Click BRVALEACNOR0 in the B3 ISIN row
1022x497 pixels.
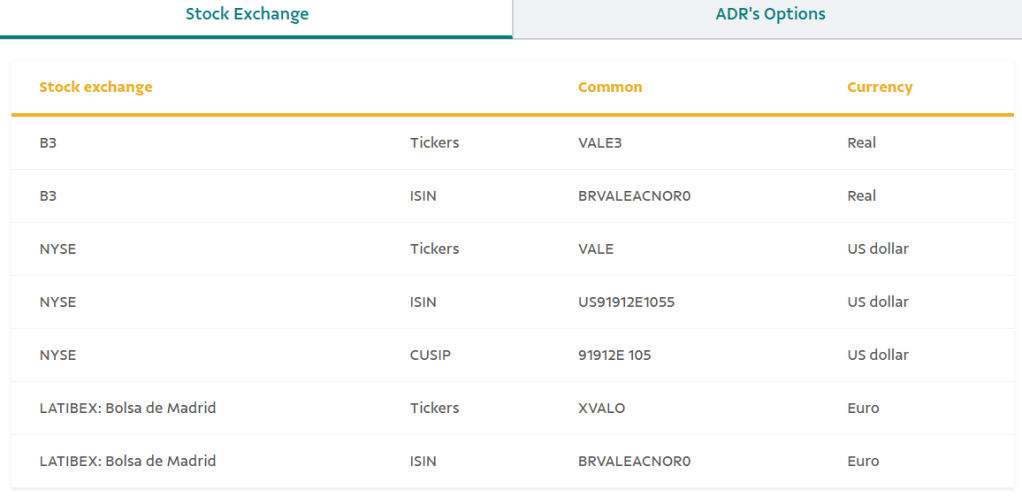pyautogui.click(x=634, y=196)
